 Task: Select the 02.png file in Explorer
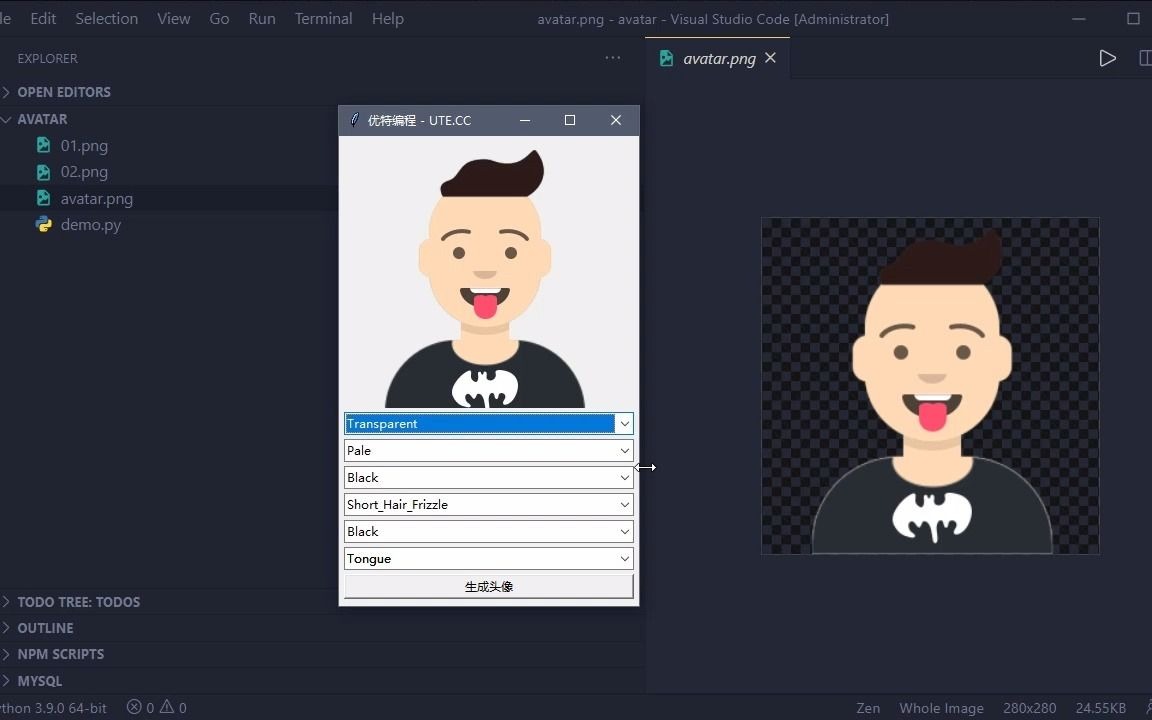(x=84, y=171)
